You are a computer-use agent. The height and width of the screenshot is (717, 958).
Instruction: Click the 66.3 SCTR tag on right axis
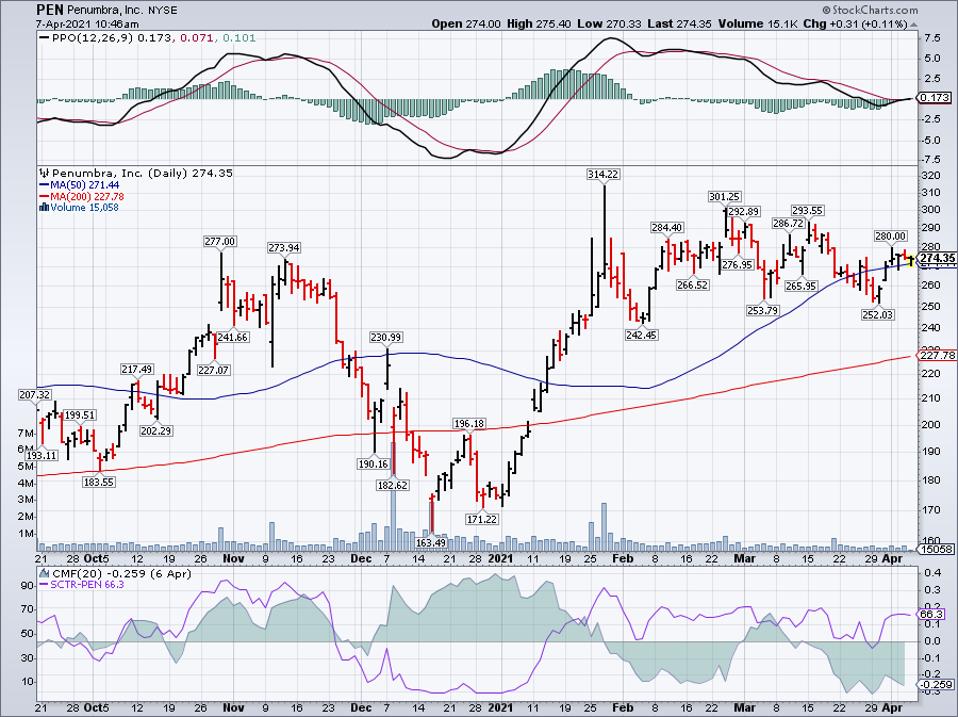click(x=932, y=614)
